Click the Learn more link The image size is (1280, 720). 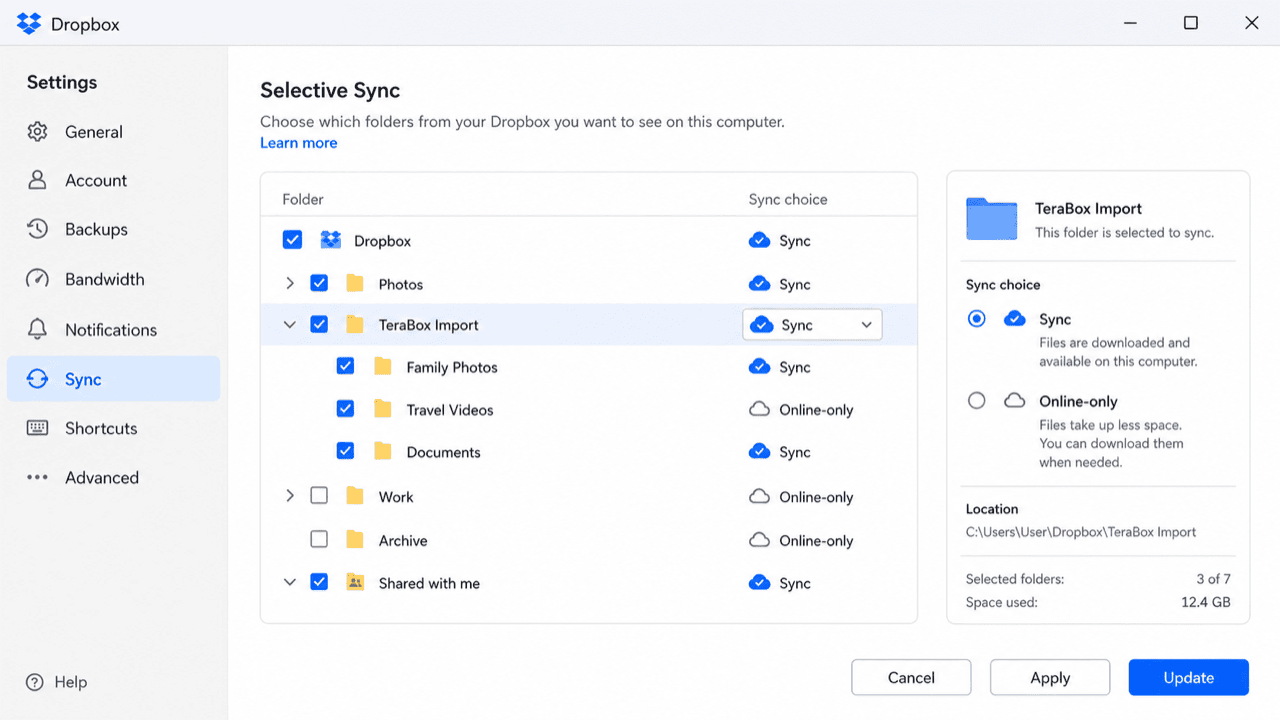tap(299, 143)
